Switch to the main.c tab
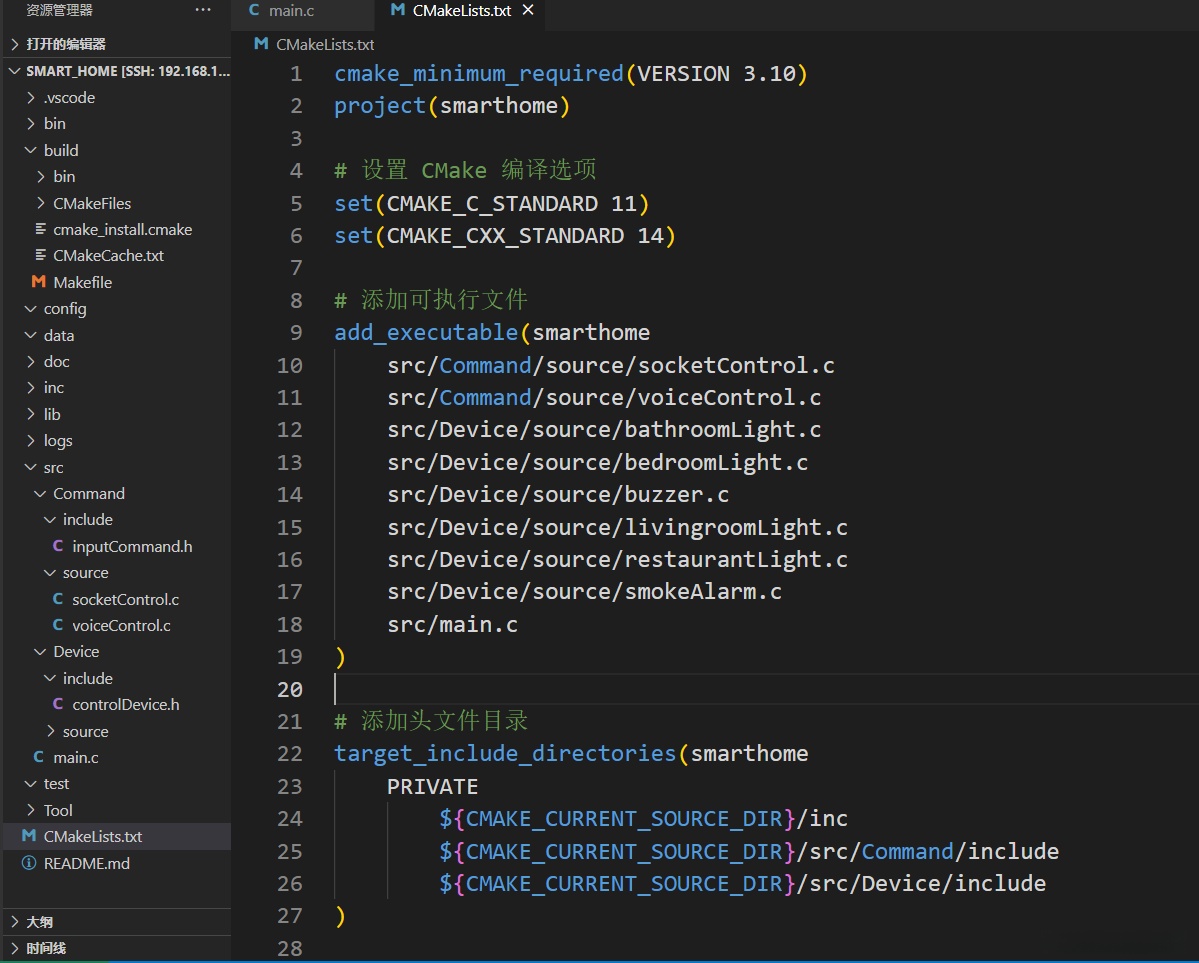1199x963 pixels. 290,11
